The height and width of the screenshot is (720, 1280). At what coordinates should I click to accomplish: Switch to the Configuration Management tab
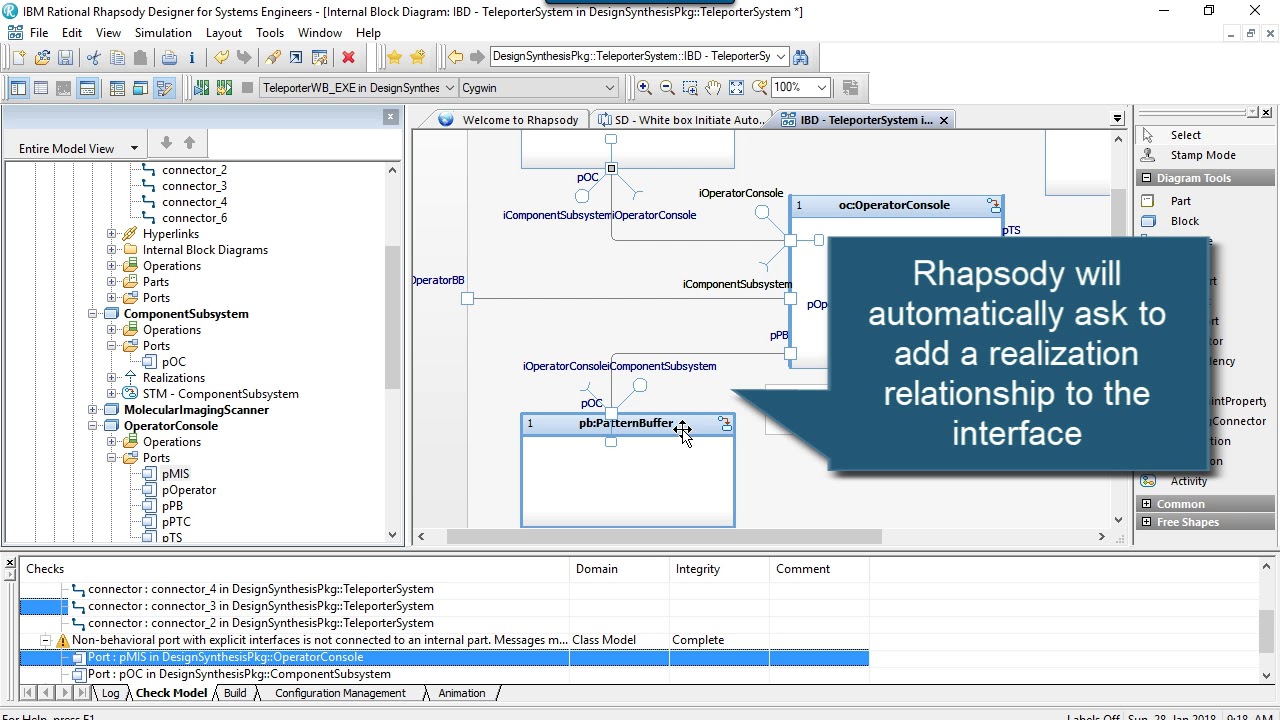coord(340,693)
